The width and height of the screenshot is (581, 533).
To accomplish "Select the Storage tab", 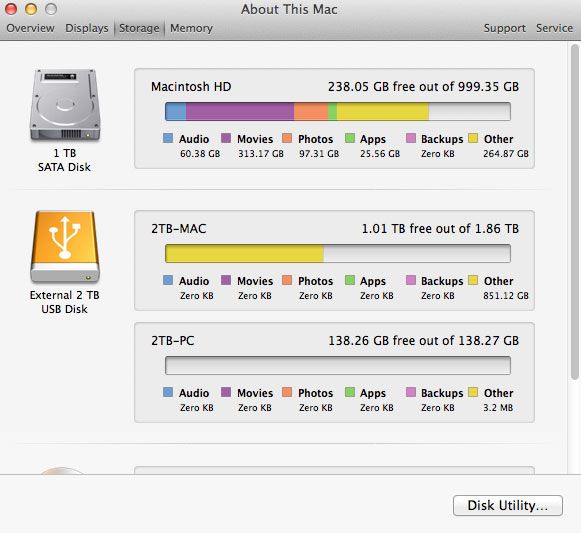I will pos(139,28).
